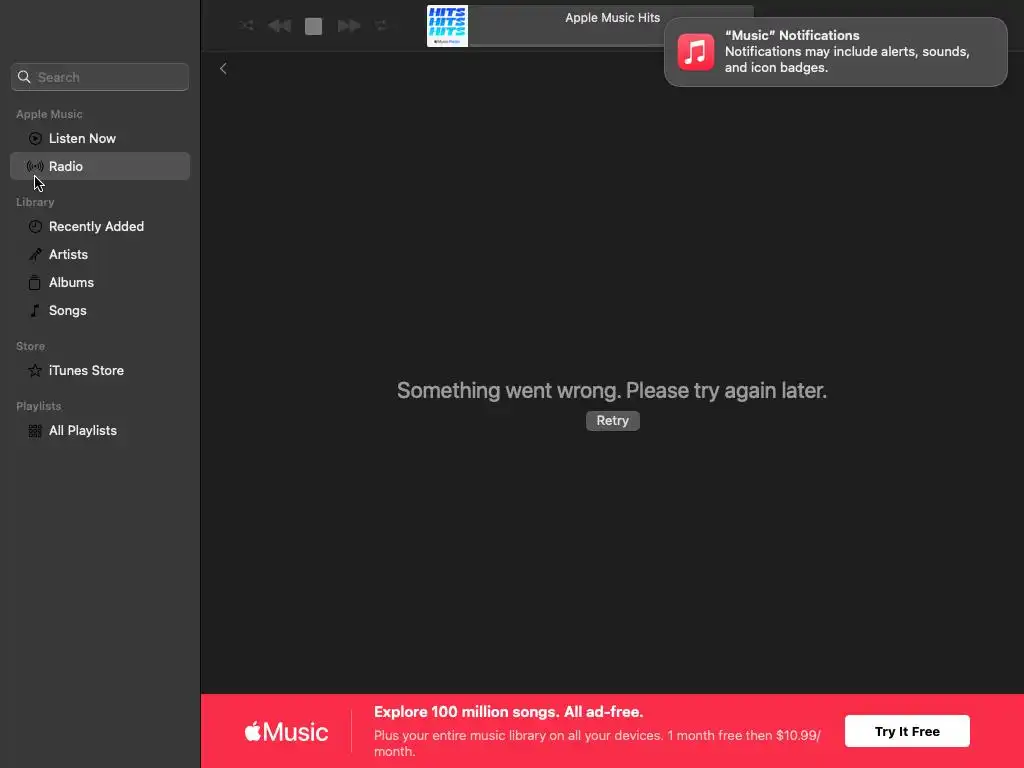
Task: Click the Music app icon in the notification
Action: tap(696, 52)
